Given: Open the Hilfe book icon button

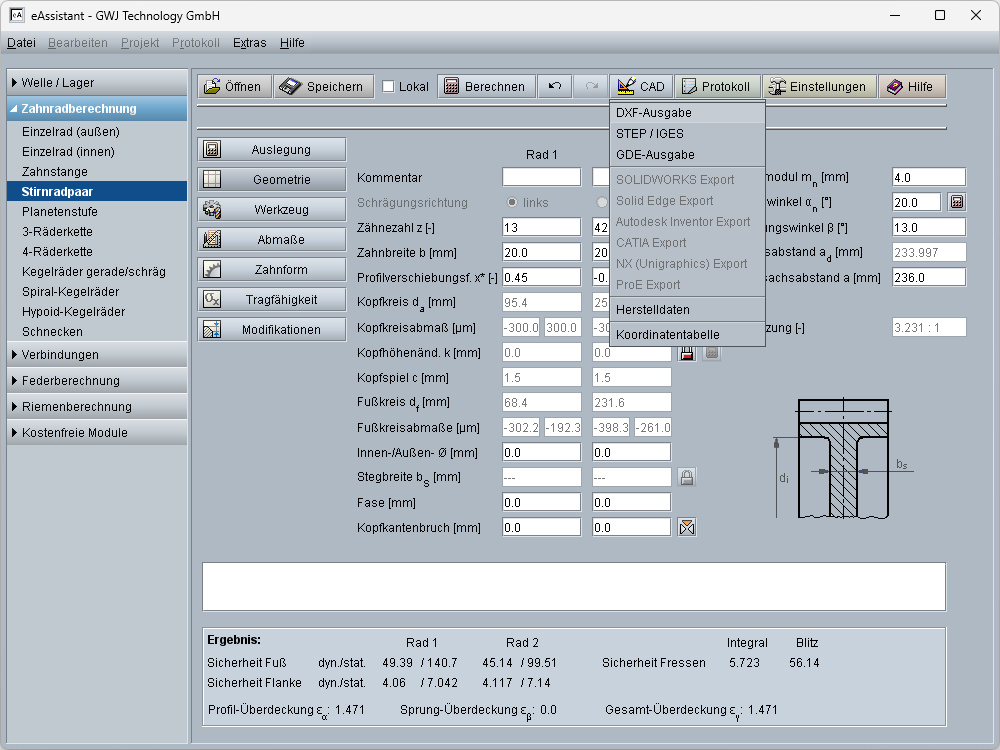Looking at the screenshot, I should pos(911,87).
